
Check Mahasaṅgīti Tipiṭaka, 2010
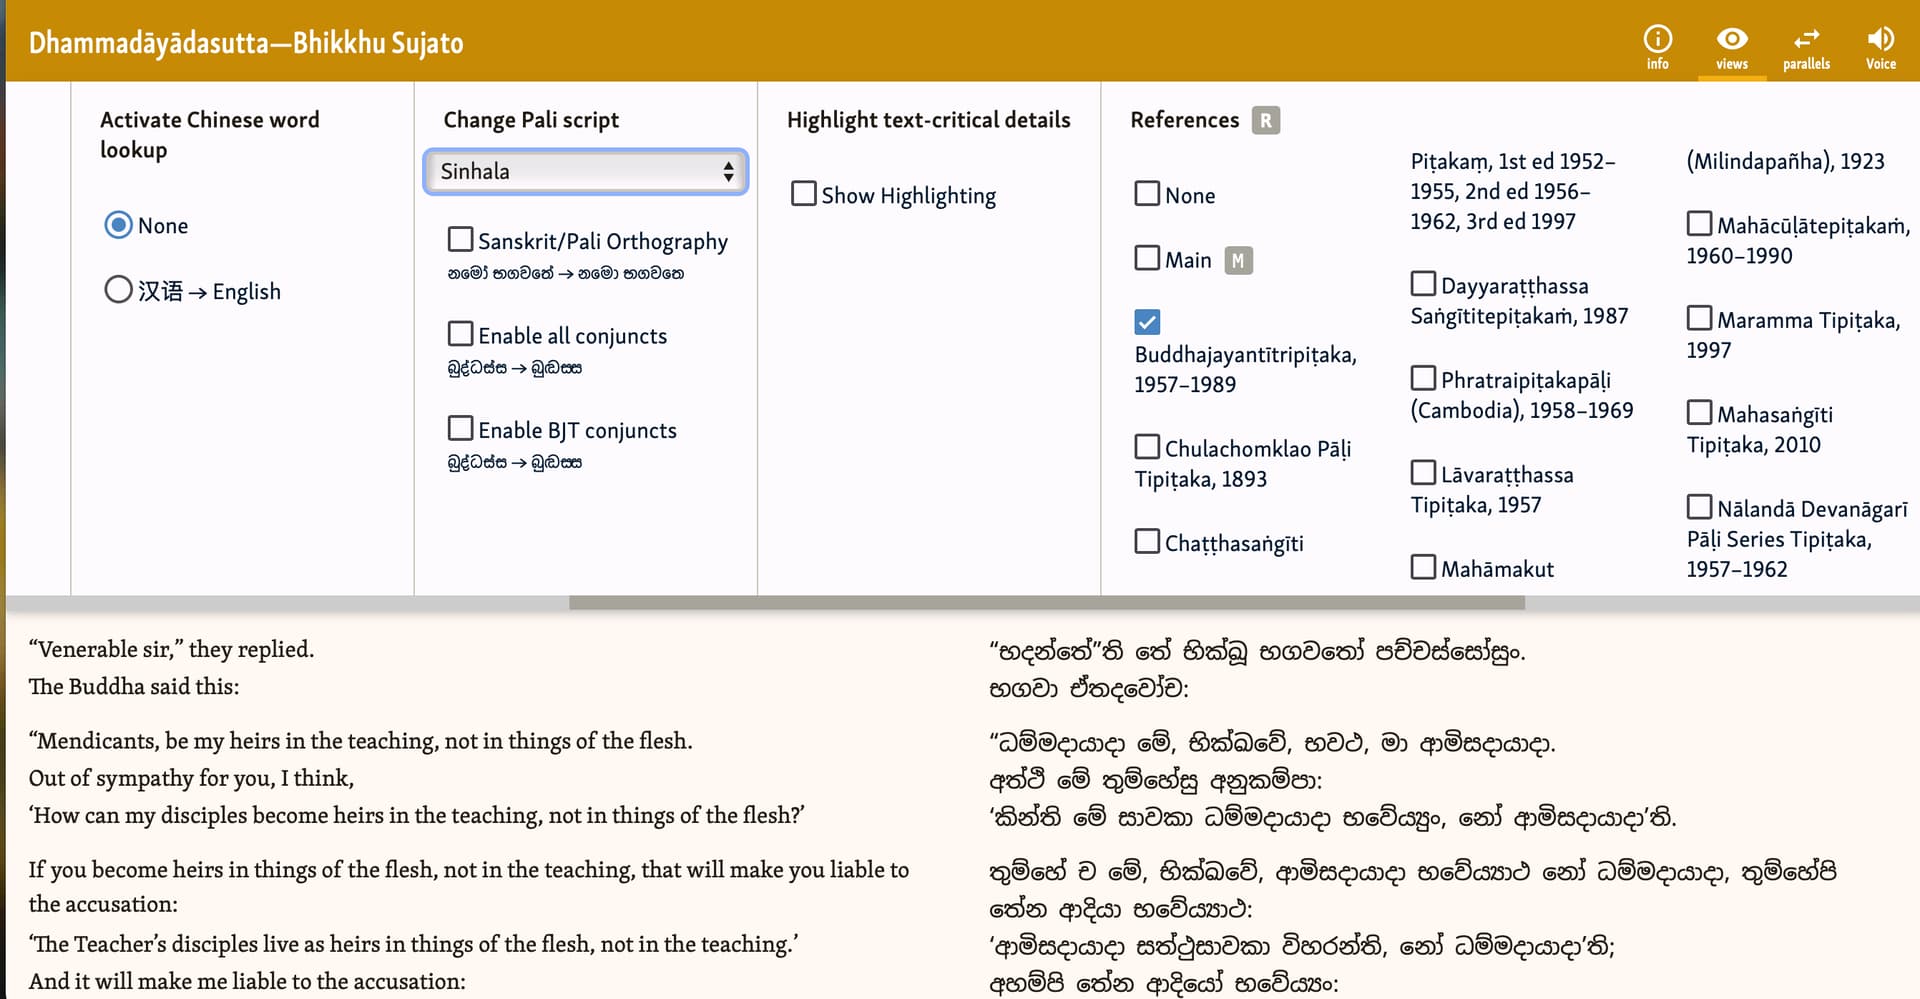point(1699,413)
